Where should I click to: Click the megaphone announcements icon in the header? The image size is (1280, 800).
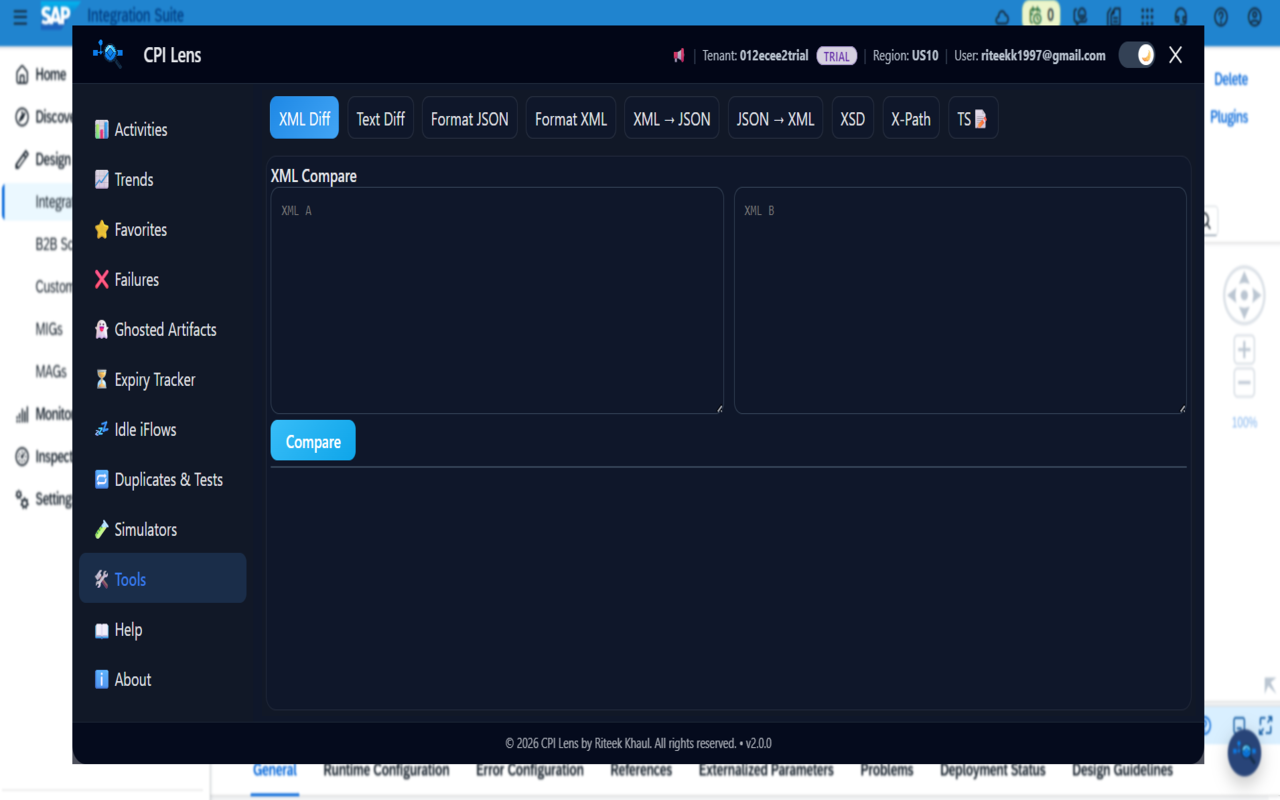pyautogui.click(x=680, y=55)
